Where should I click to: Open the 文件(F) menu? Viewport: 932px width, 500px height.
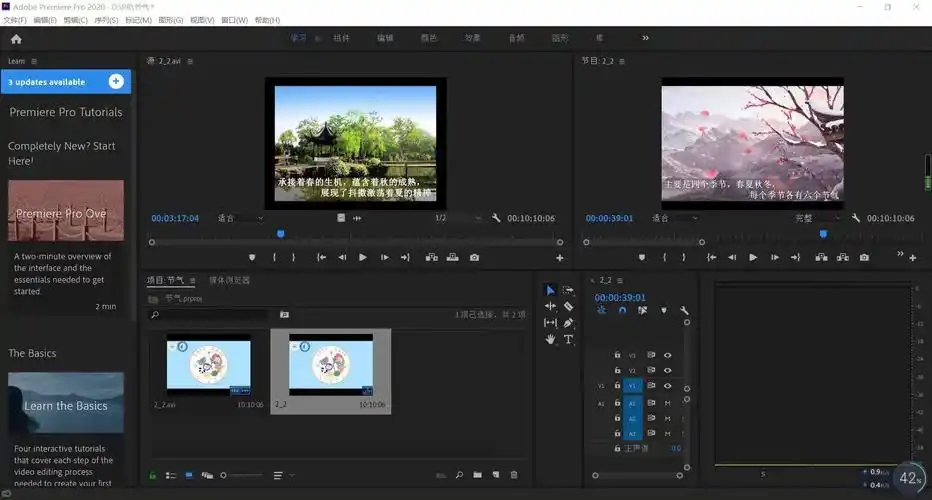click(14, 20)
